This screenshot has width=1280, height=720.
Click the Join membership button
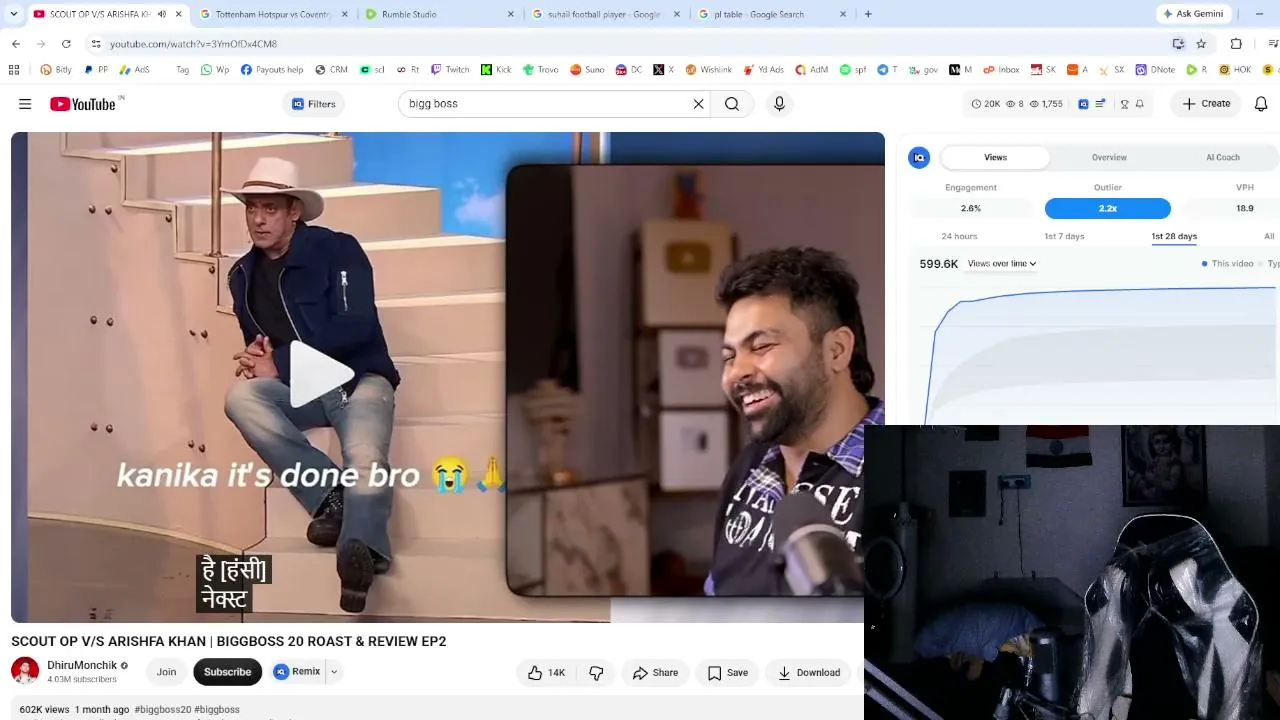tap(166, 672)
